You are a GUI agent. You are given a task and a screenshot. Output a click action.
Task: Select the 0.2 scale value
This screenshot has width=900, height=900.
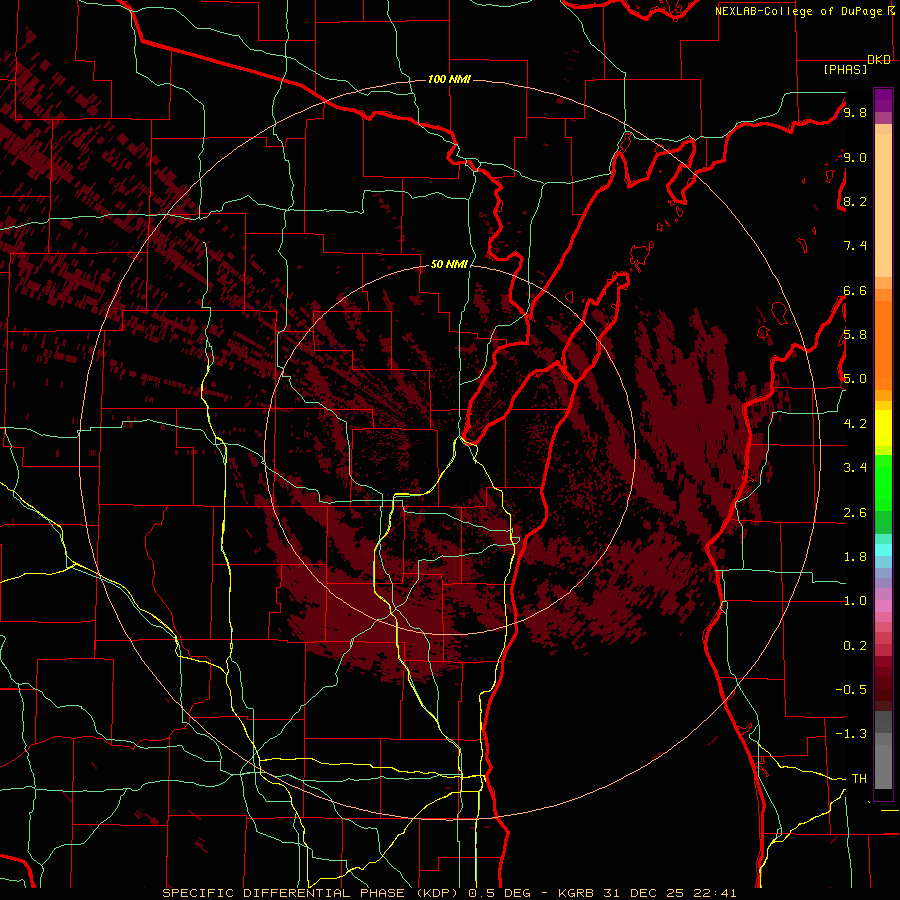[x=855, y=646]
